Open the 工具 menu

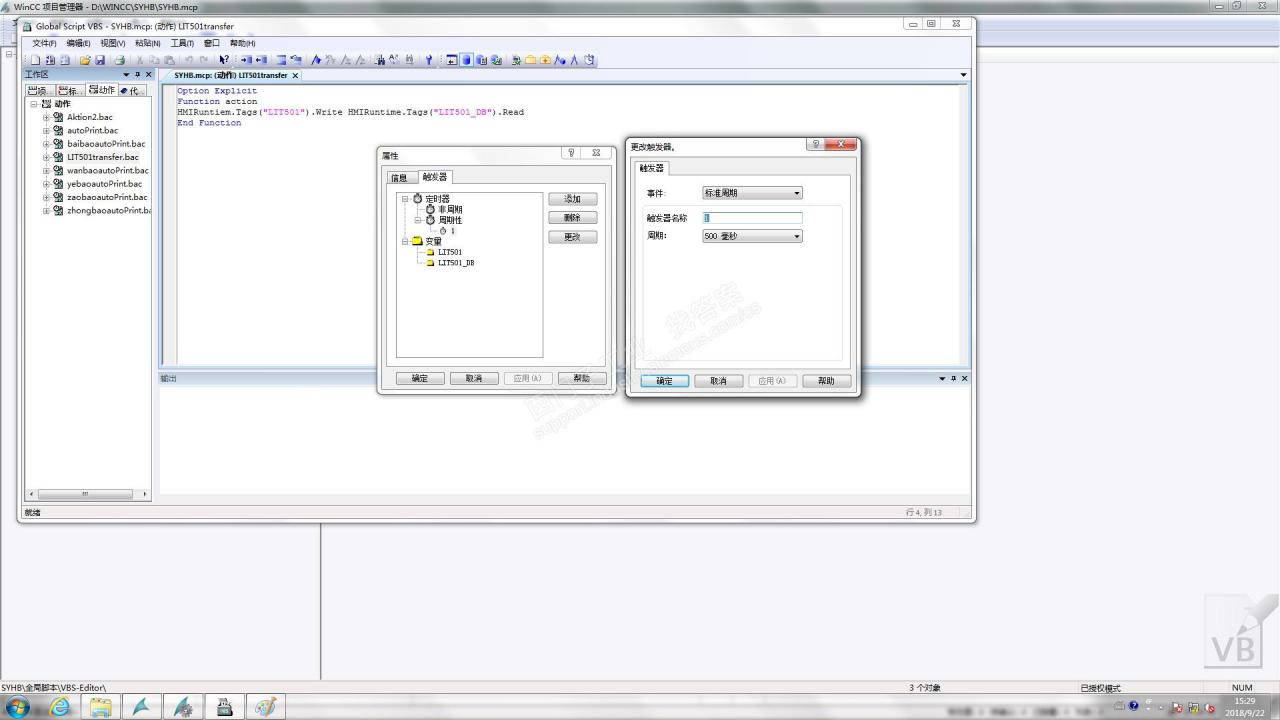point(182,43)
